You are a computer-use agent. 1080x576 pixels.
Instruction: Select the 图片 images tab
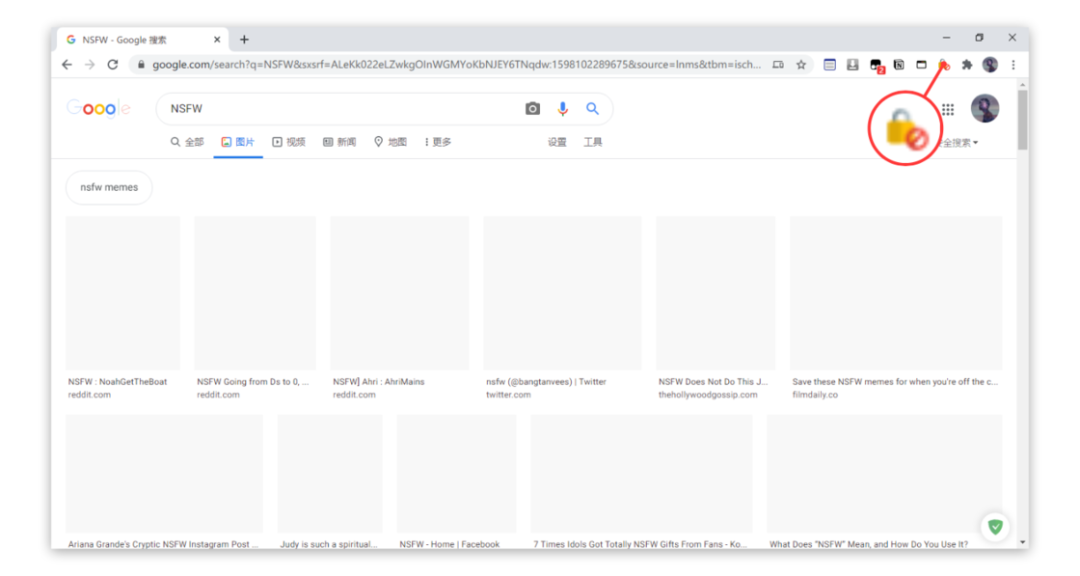[x=238, y=142]
